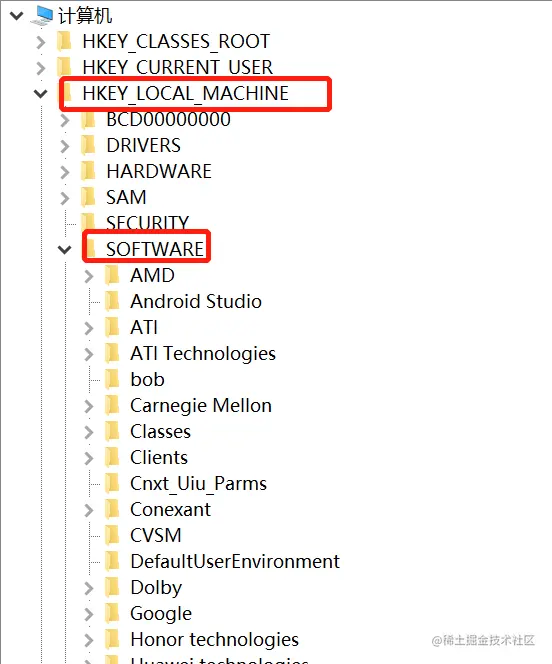Select the Conexant key name

(x=171, y=509)
